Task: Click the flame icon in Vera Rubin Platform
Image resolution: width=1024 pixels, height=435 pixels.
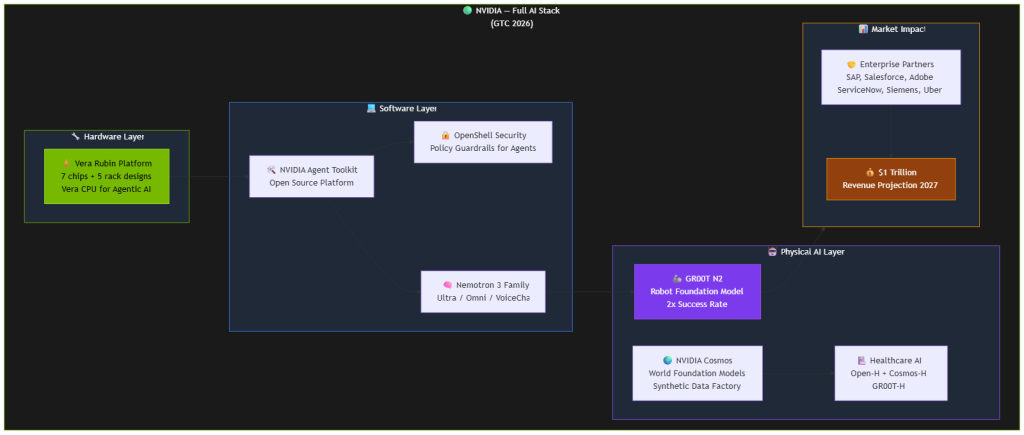Action: [67, 164]
